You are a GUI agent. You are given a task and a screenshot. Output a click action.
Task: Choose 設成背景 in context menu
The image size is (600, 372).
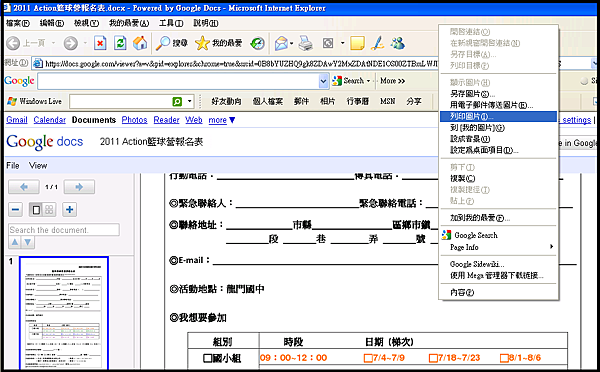pos(498,139)
